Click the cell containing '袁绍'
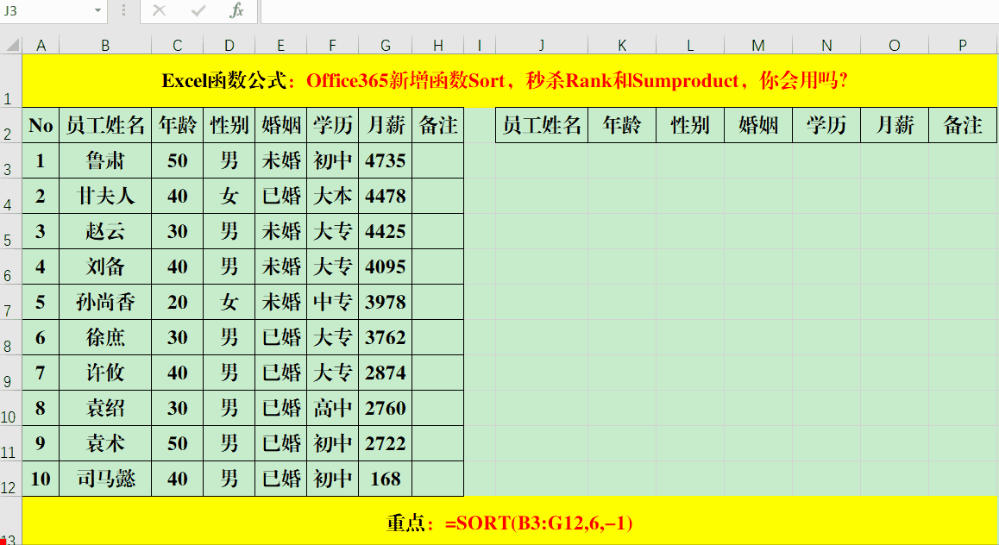This screenshot has height=545, width=999. coord(105,408)
